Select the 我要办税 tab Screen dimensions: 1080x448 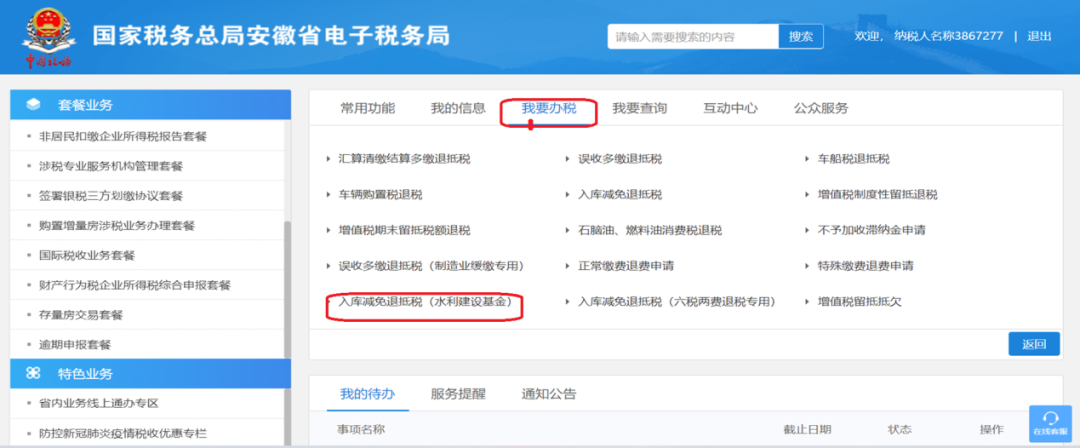point(549,108)
